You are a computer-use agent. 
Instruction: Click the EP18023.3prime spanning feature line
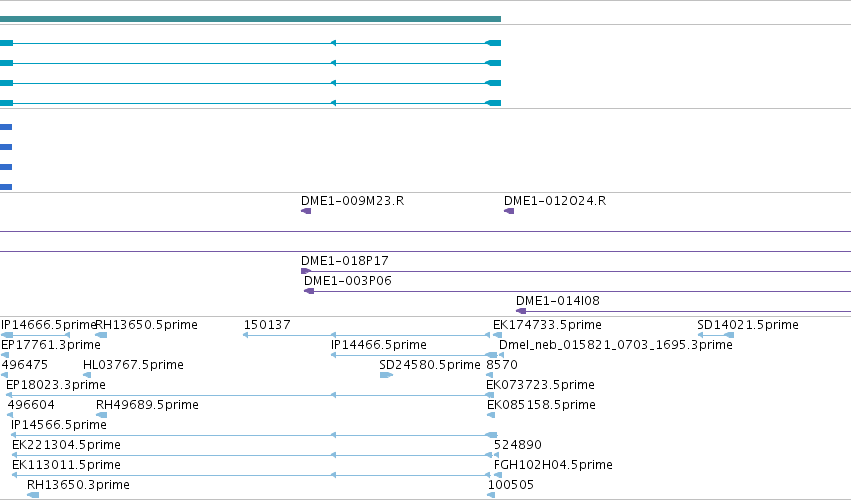point(250,395)
